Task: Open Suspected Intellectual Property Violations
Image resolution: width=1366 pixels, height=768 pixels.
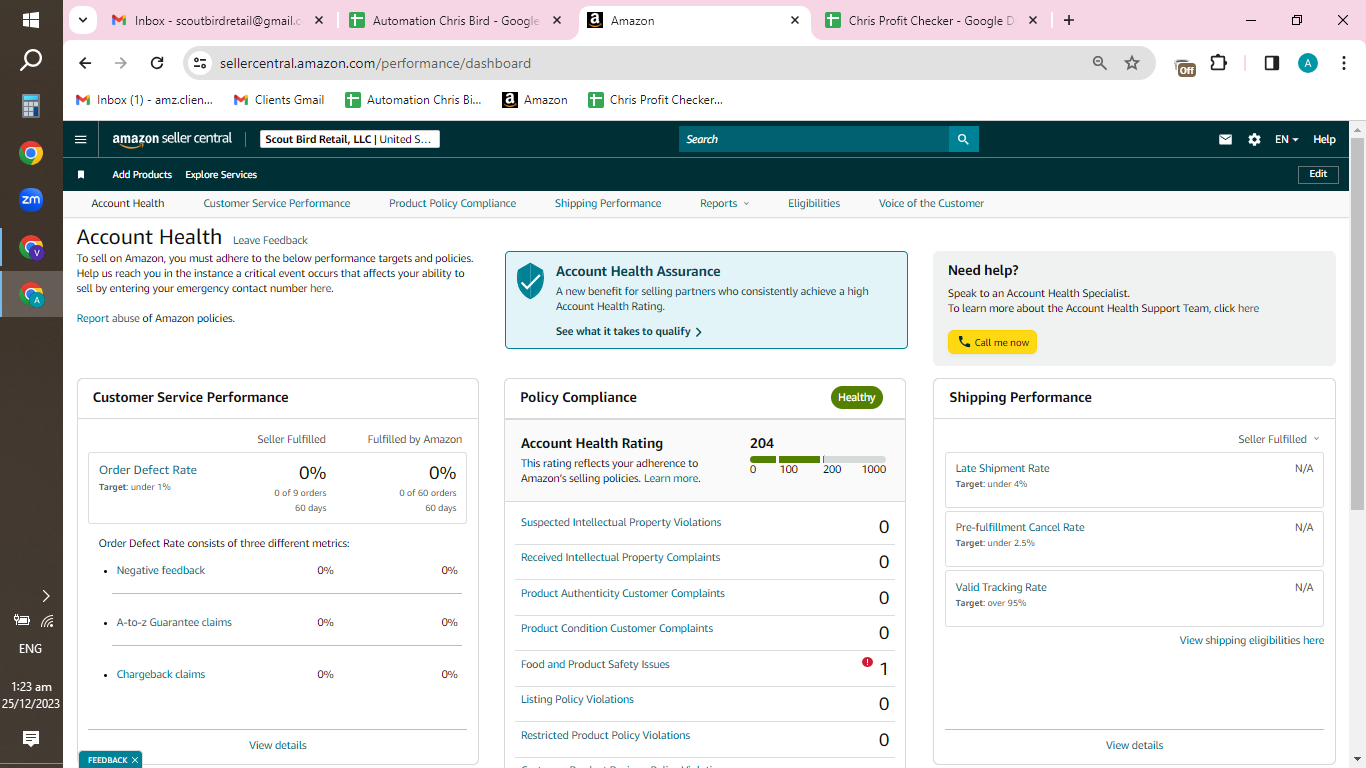Action: click(621, 522)
